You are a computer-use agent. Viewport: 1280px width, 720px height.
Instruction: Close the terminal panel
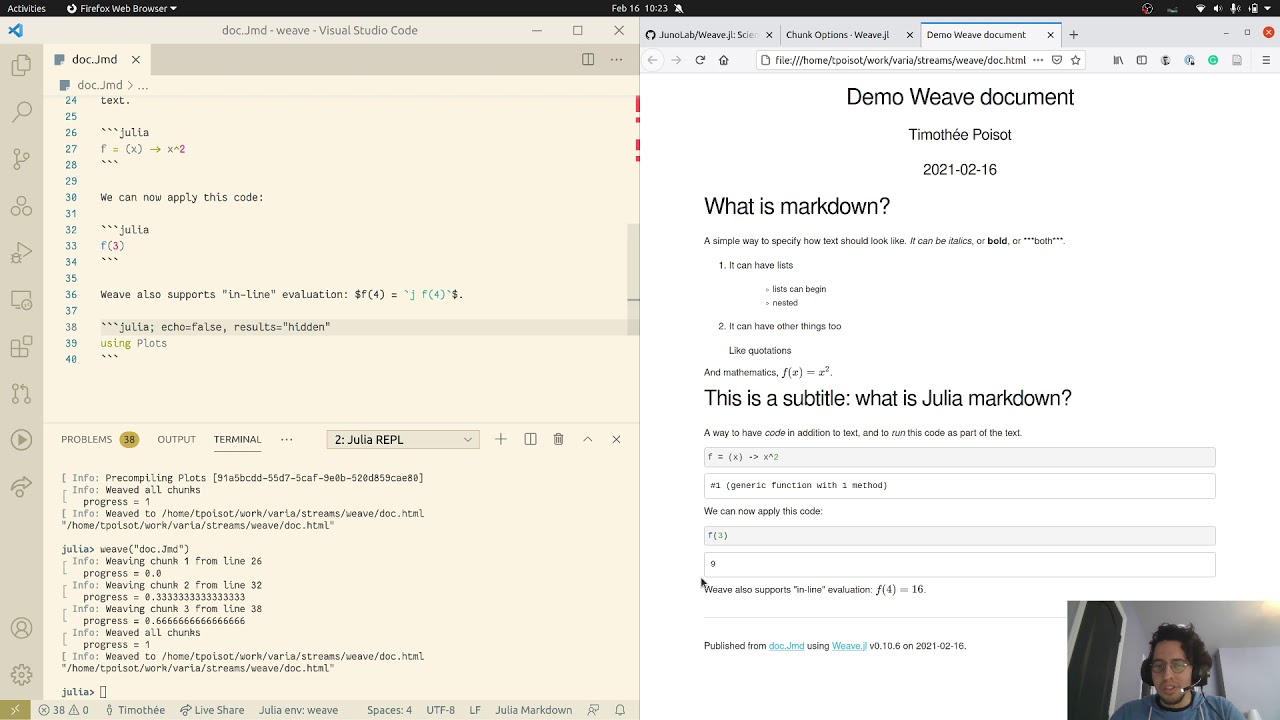(616, 439)
